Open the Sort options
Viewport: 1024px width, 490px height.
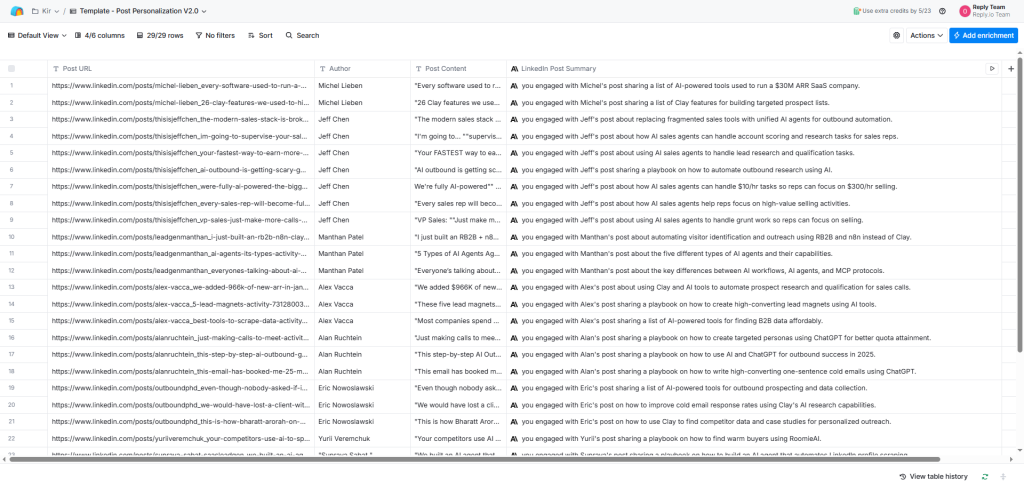click(x=260, y=35)
